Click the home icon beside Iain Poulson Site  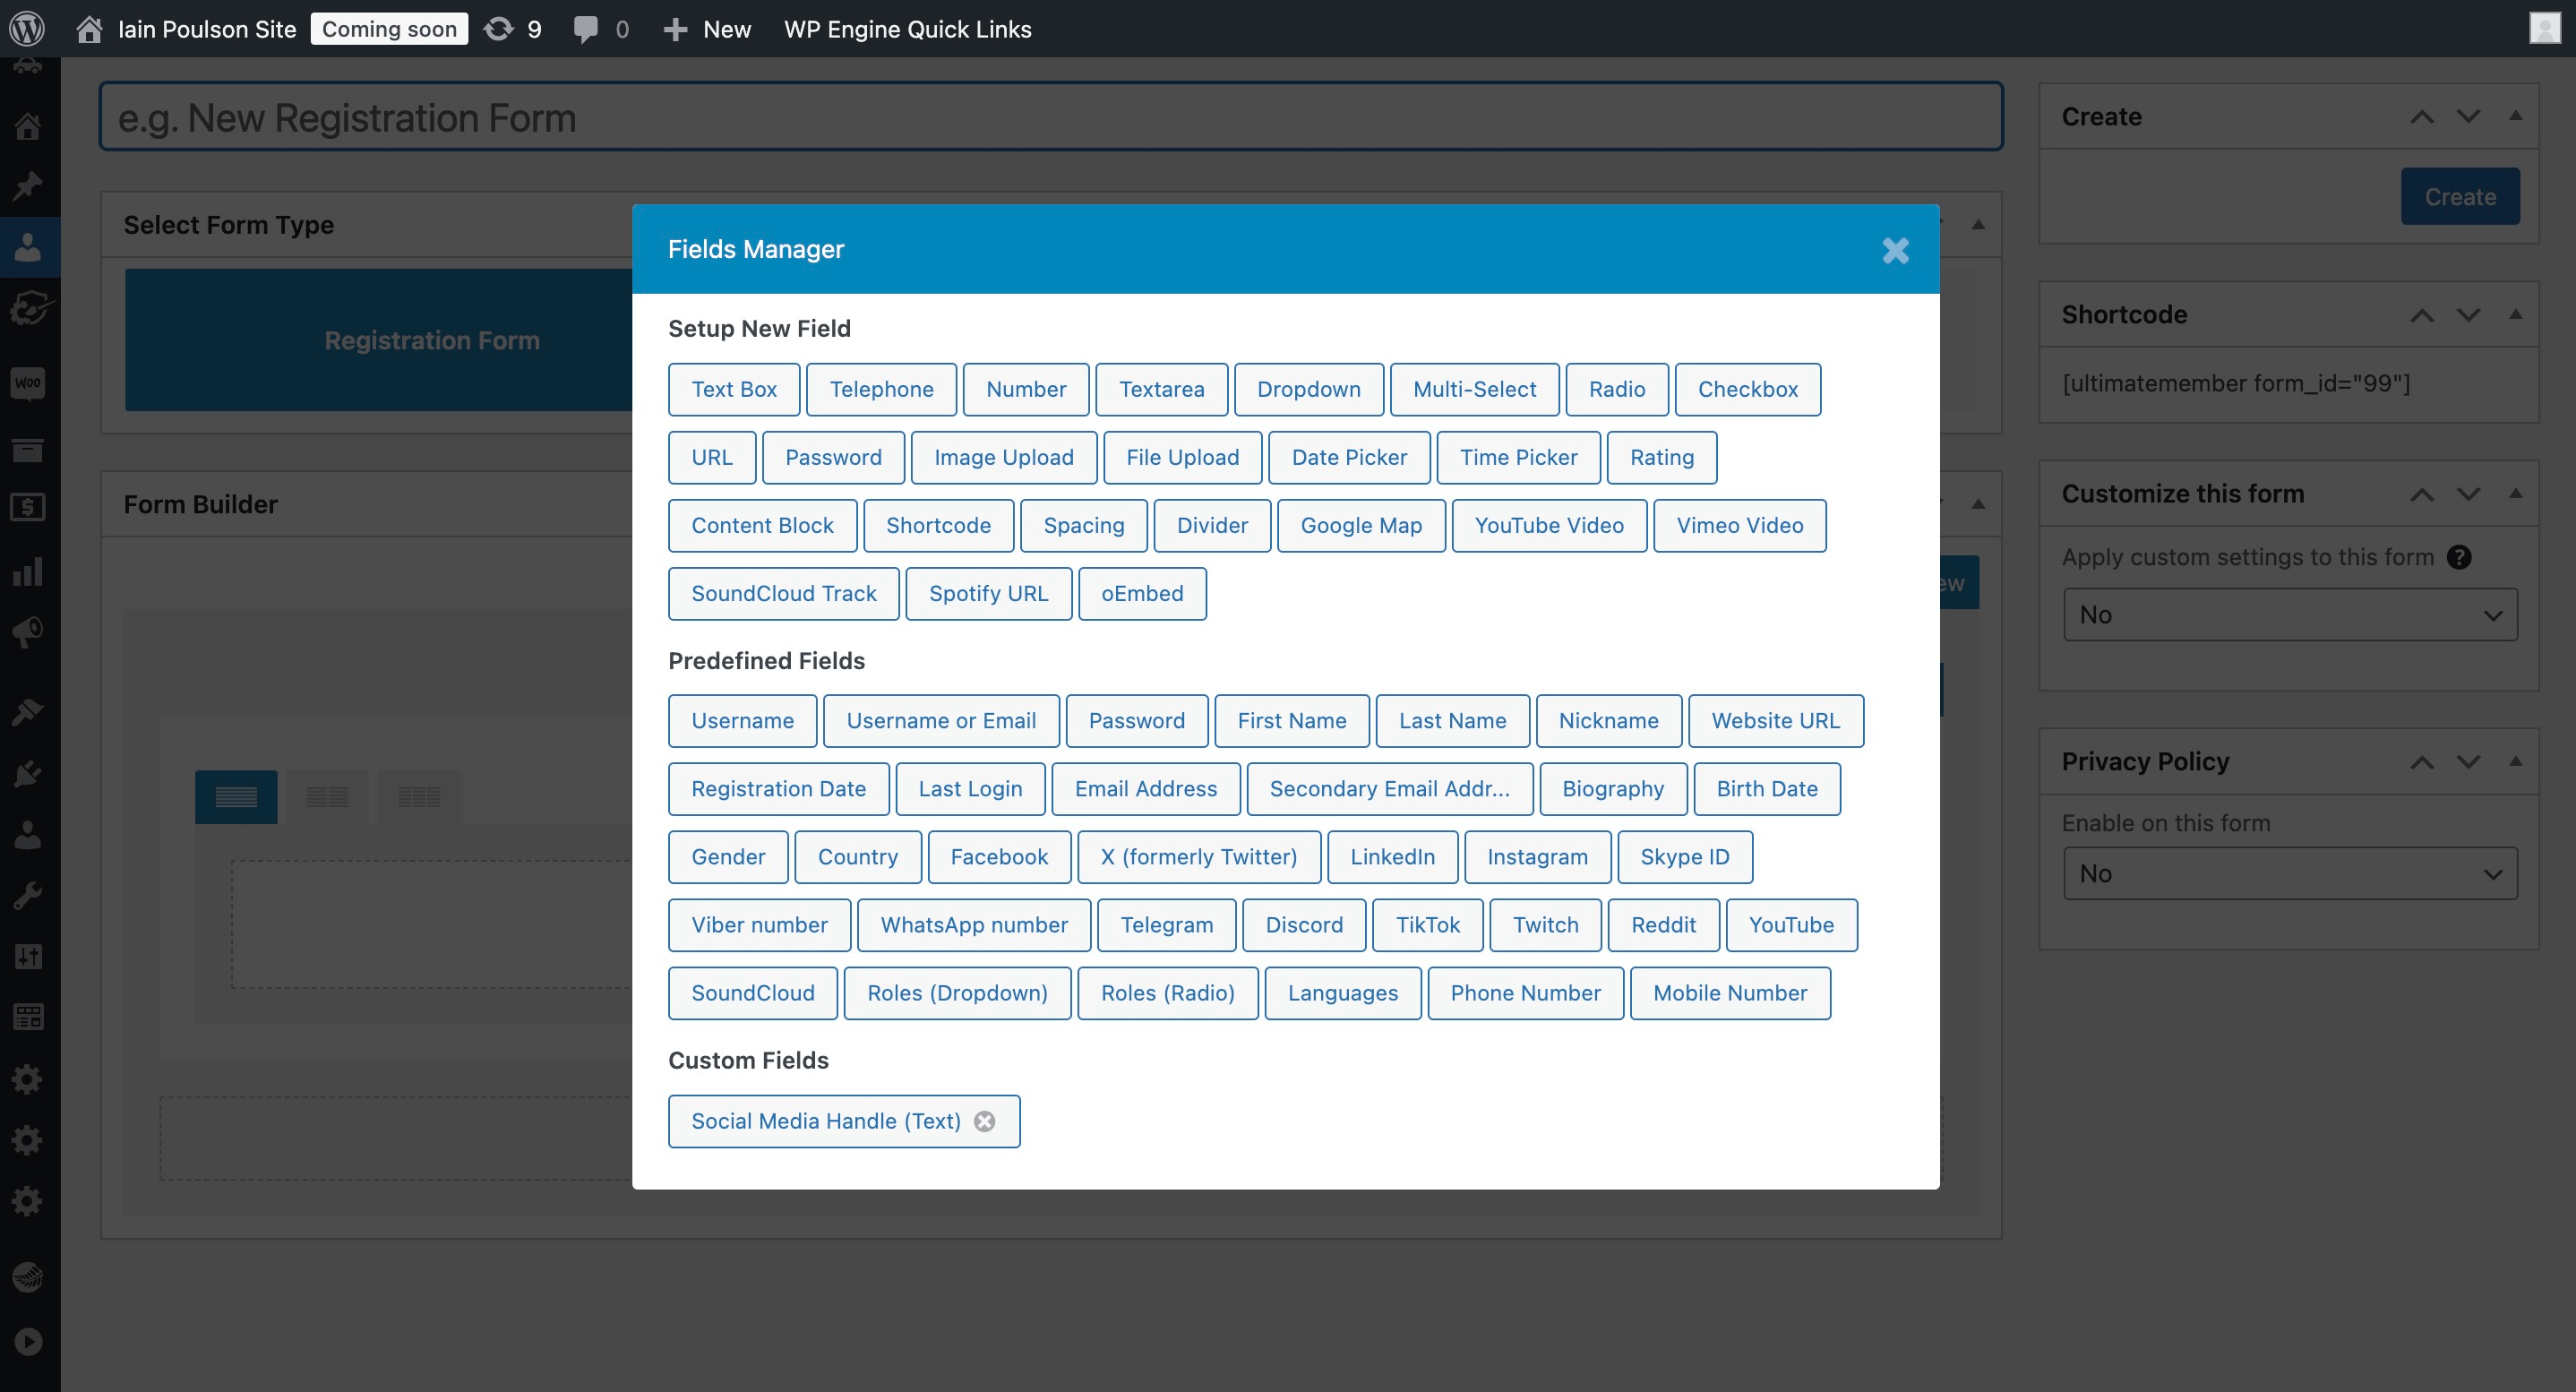click(89, 29)
